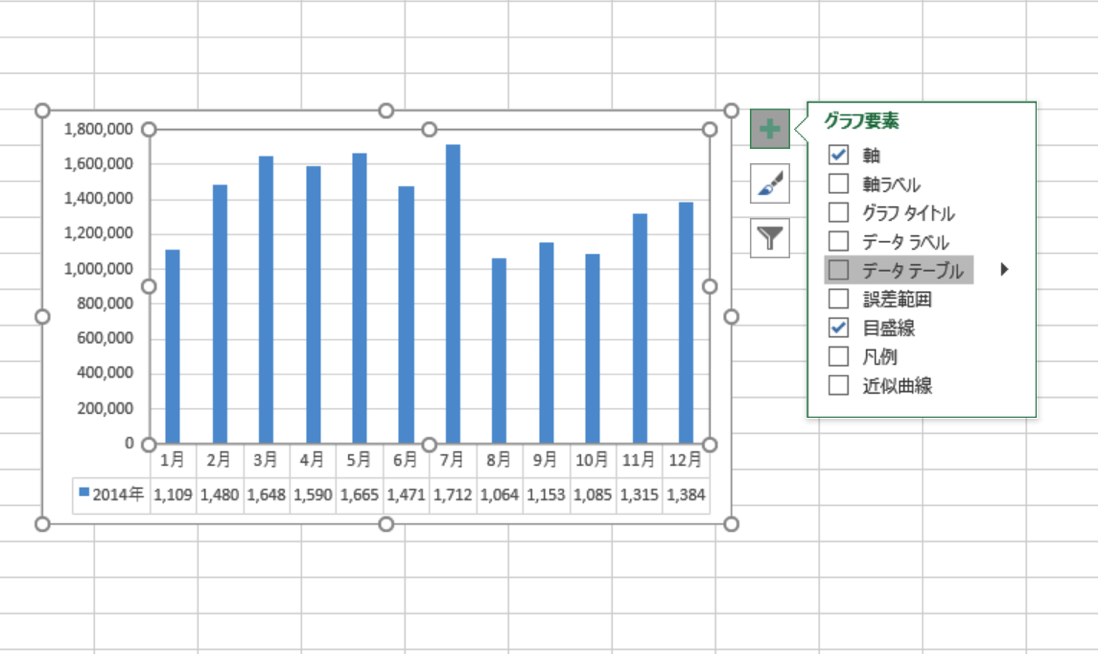The height and width of the screenshot is (654, 1098).
Task: Click the 11月 bar in the chart
Action: (640, 329)
